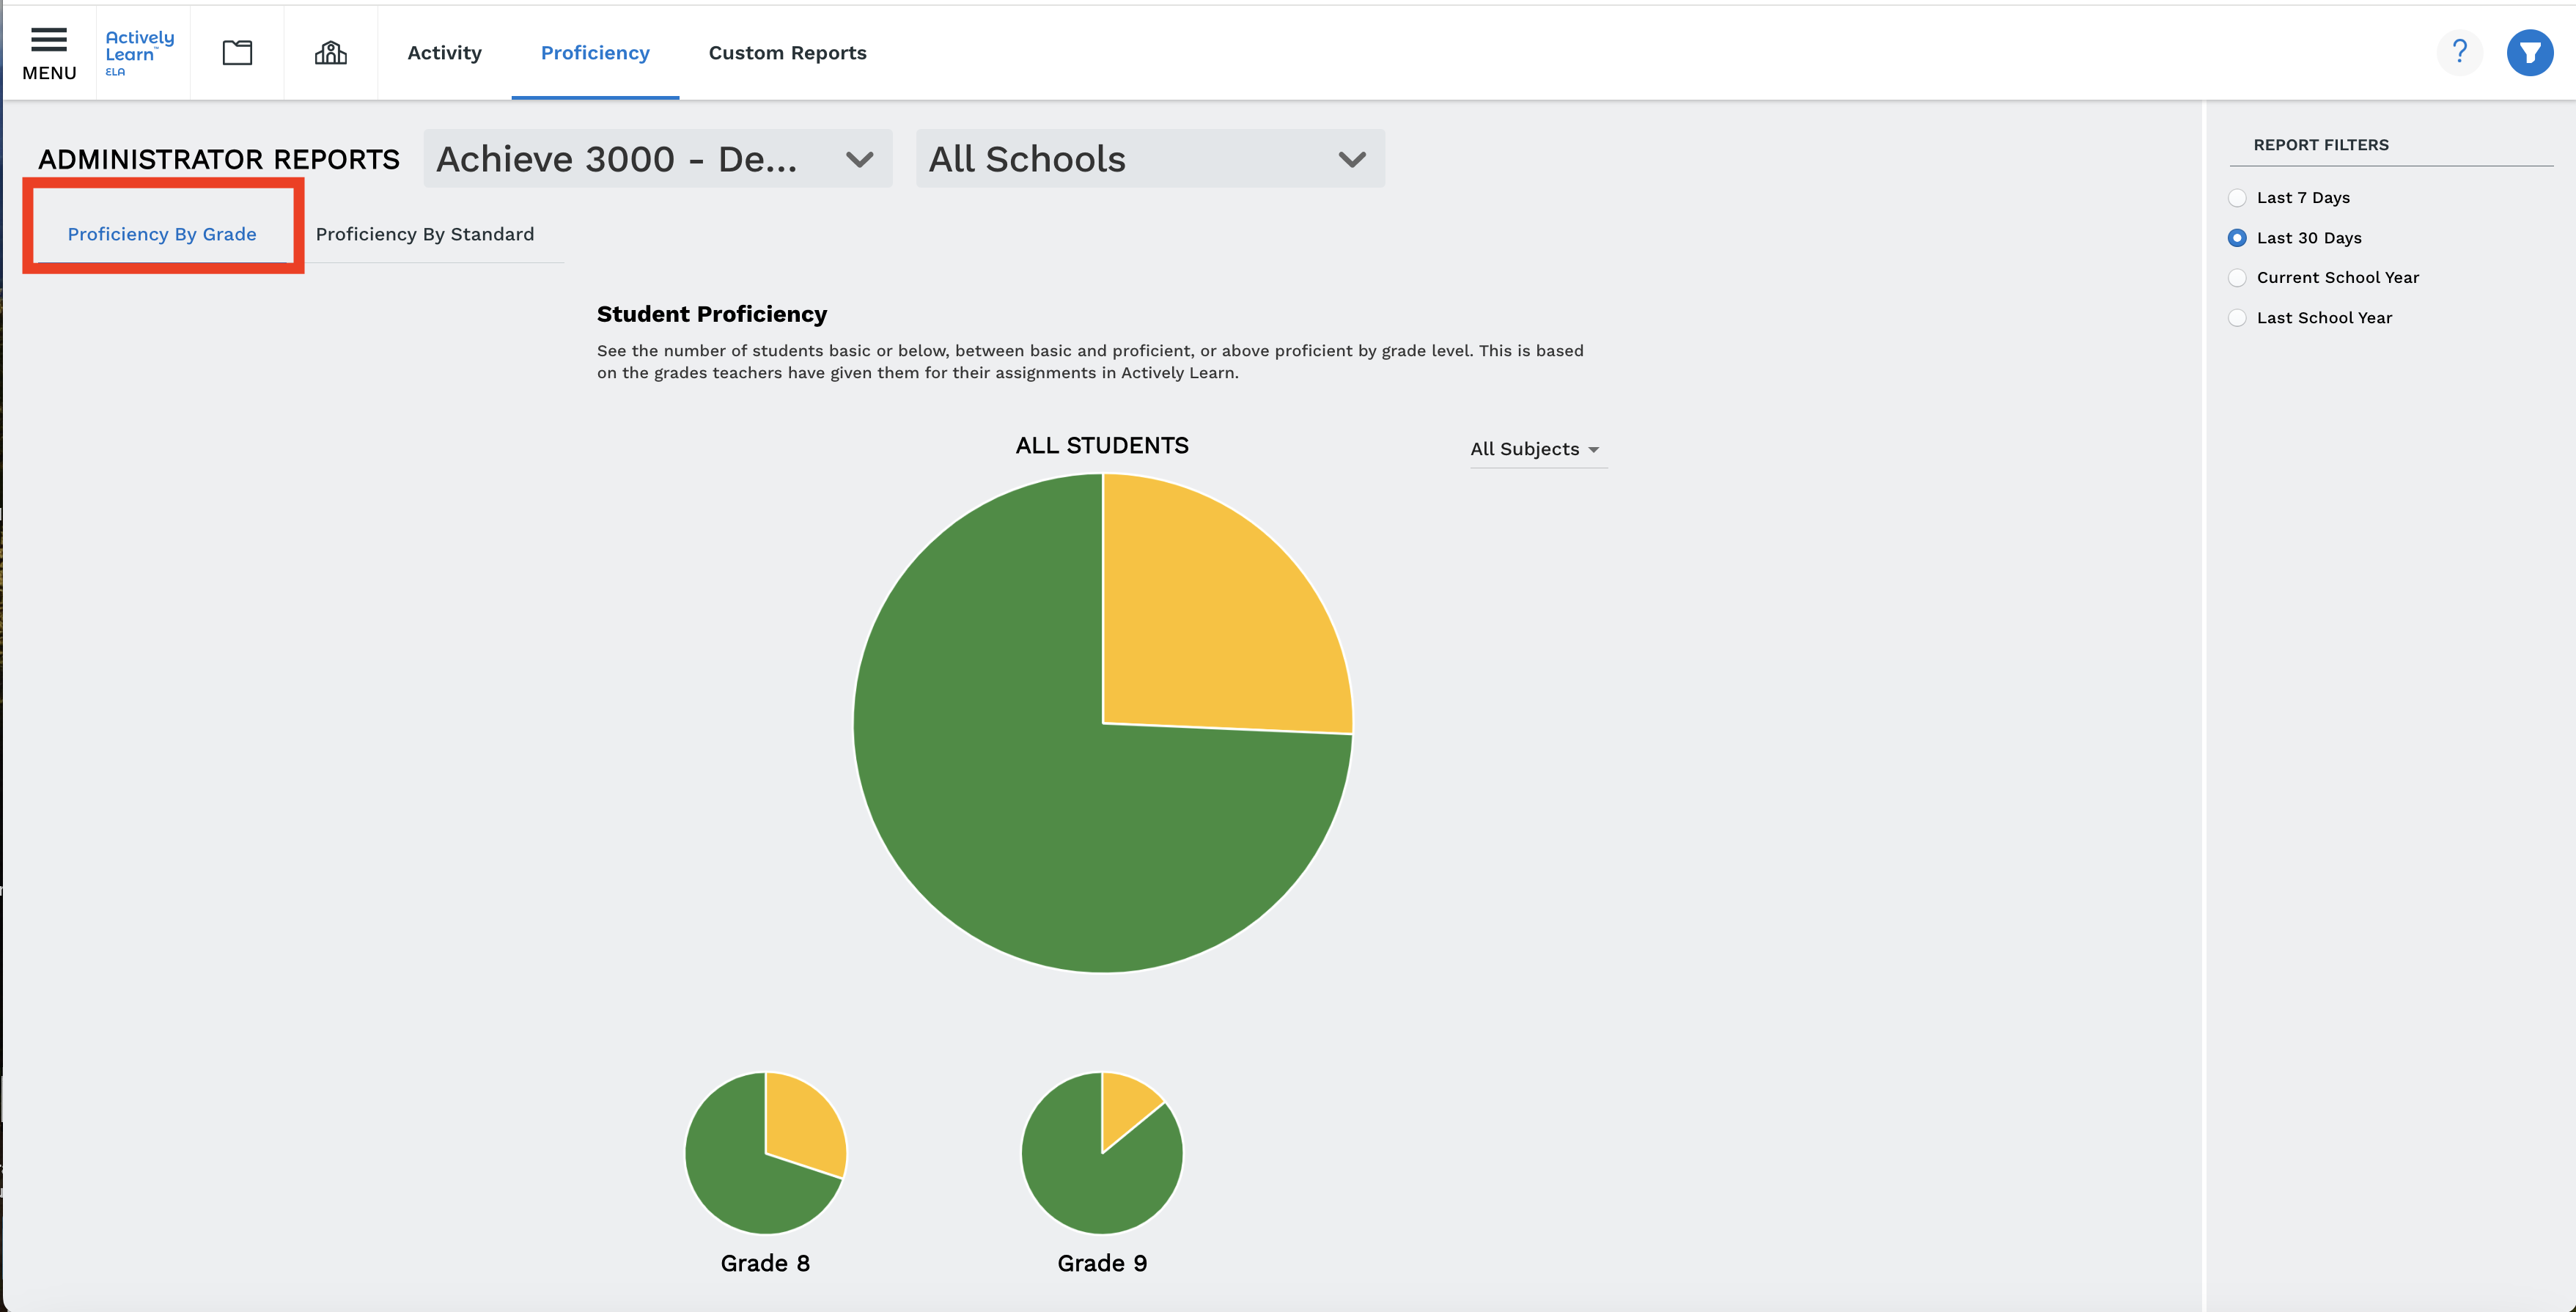The image size is (2576, 1312).
Task: Open the hamburger MENU icon
Action: [x=49, y=53]
